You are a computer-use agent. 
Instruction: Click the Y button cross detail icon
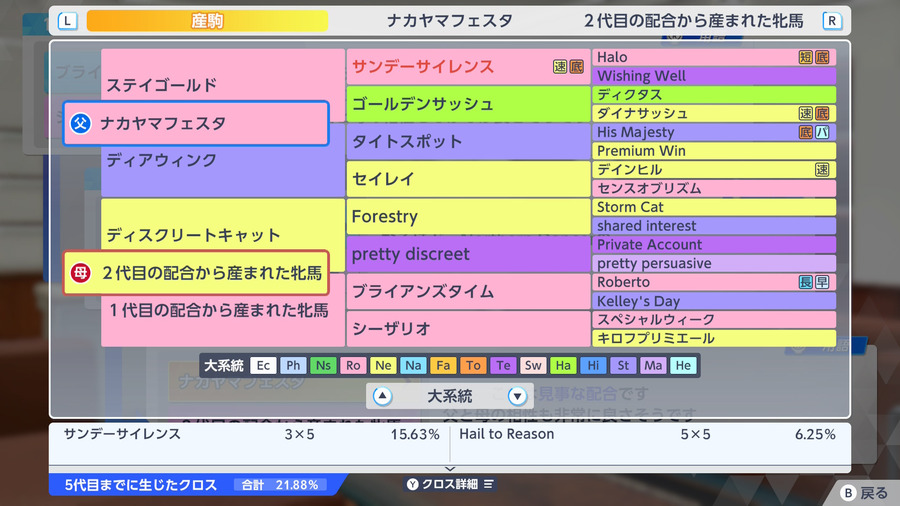click(x=413, y=484)
